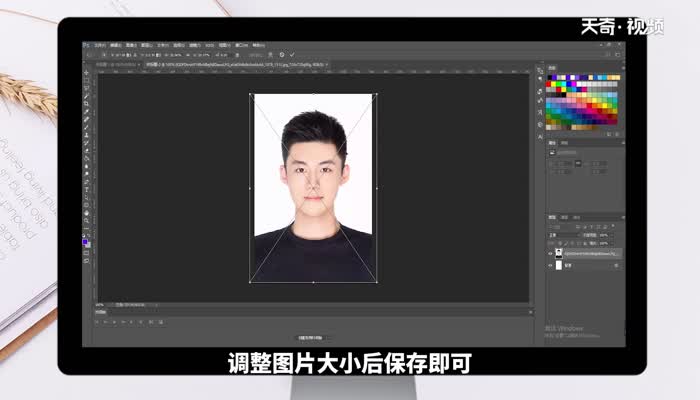Viewport: 700px width, 400px height.
Task: Close the active document tab
Action: point(327,65)
